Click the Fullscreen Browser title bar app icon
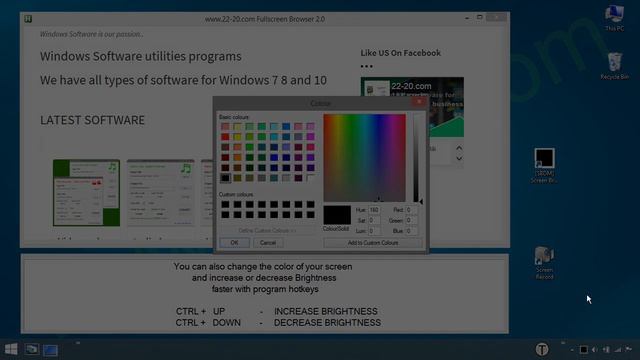This screenshot has height=360, width=640. [x=28, y=19]
